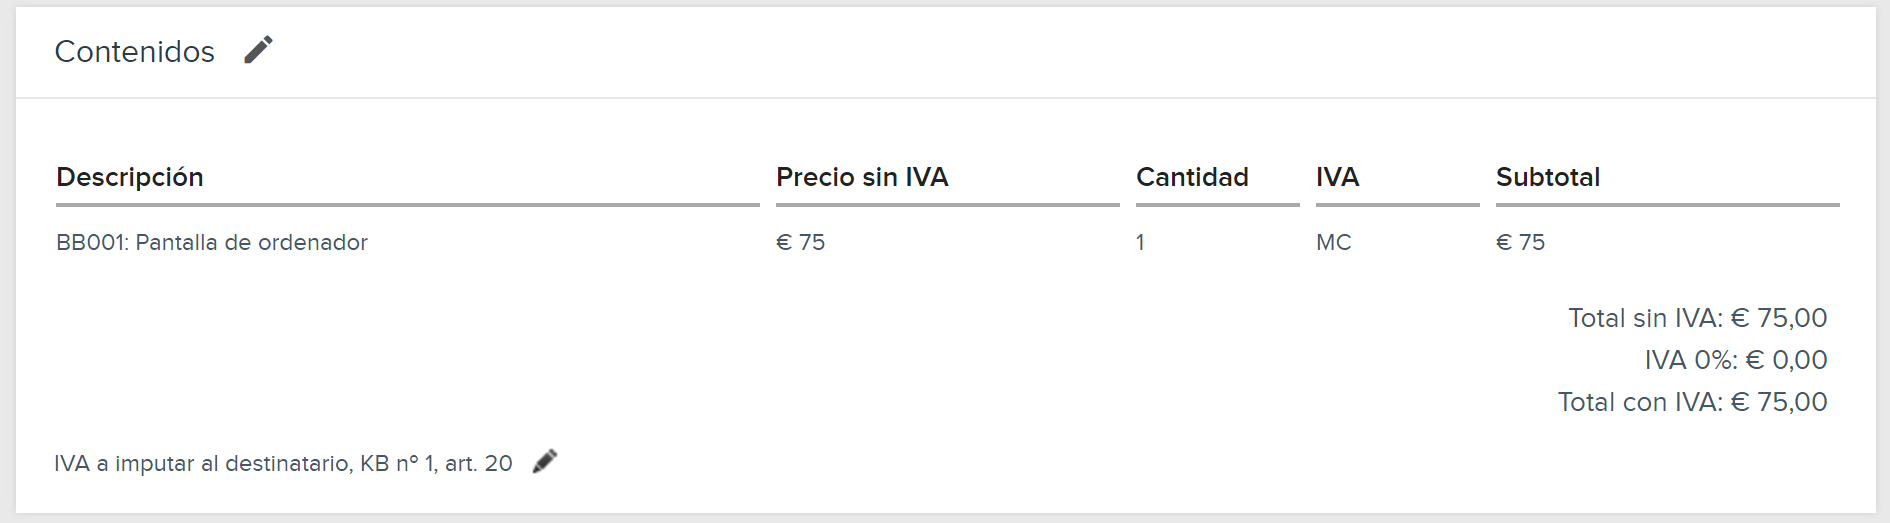The height and width of the screenshot is (523, 1890).
Task: Click the MC value in IVA column
Action: (1334, 242)
